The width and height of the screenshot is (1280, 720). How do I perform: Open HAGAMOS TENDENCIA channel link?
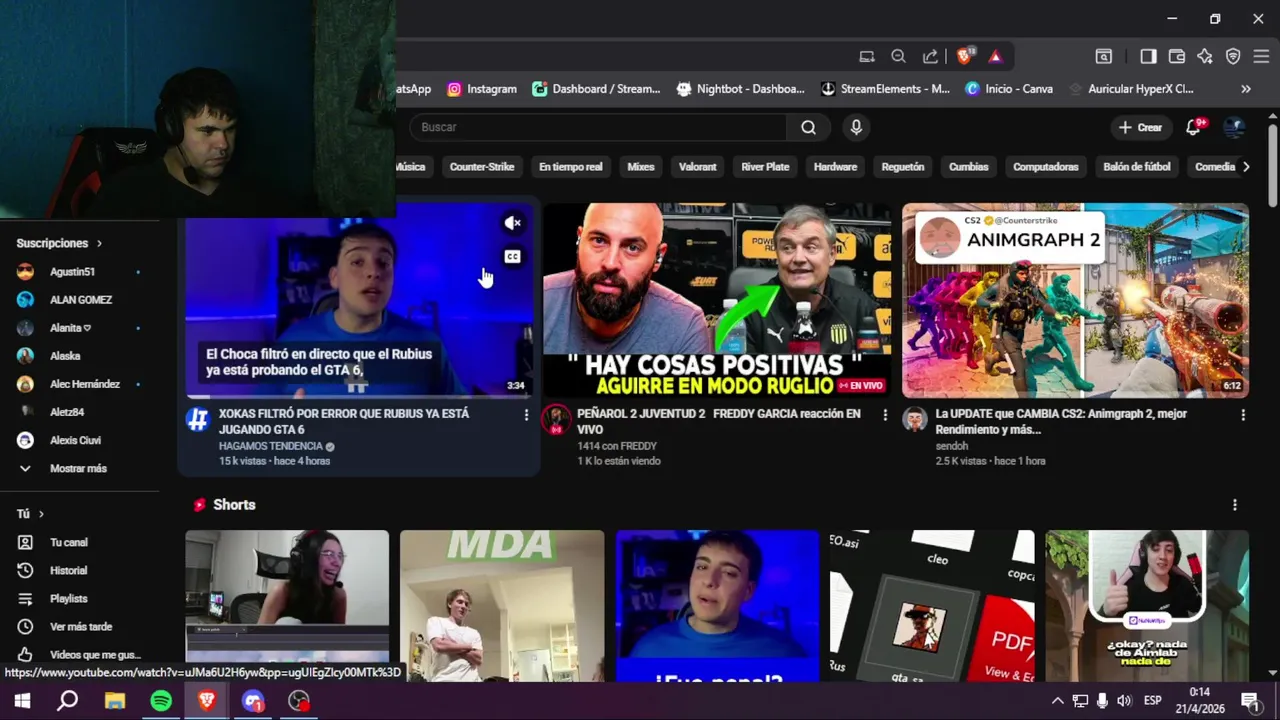pos(271,446)
